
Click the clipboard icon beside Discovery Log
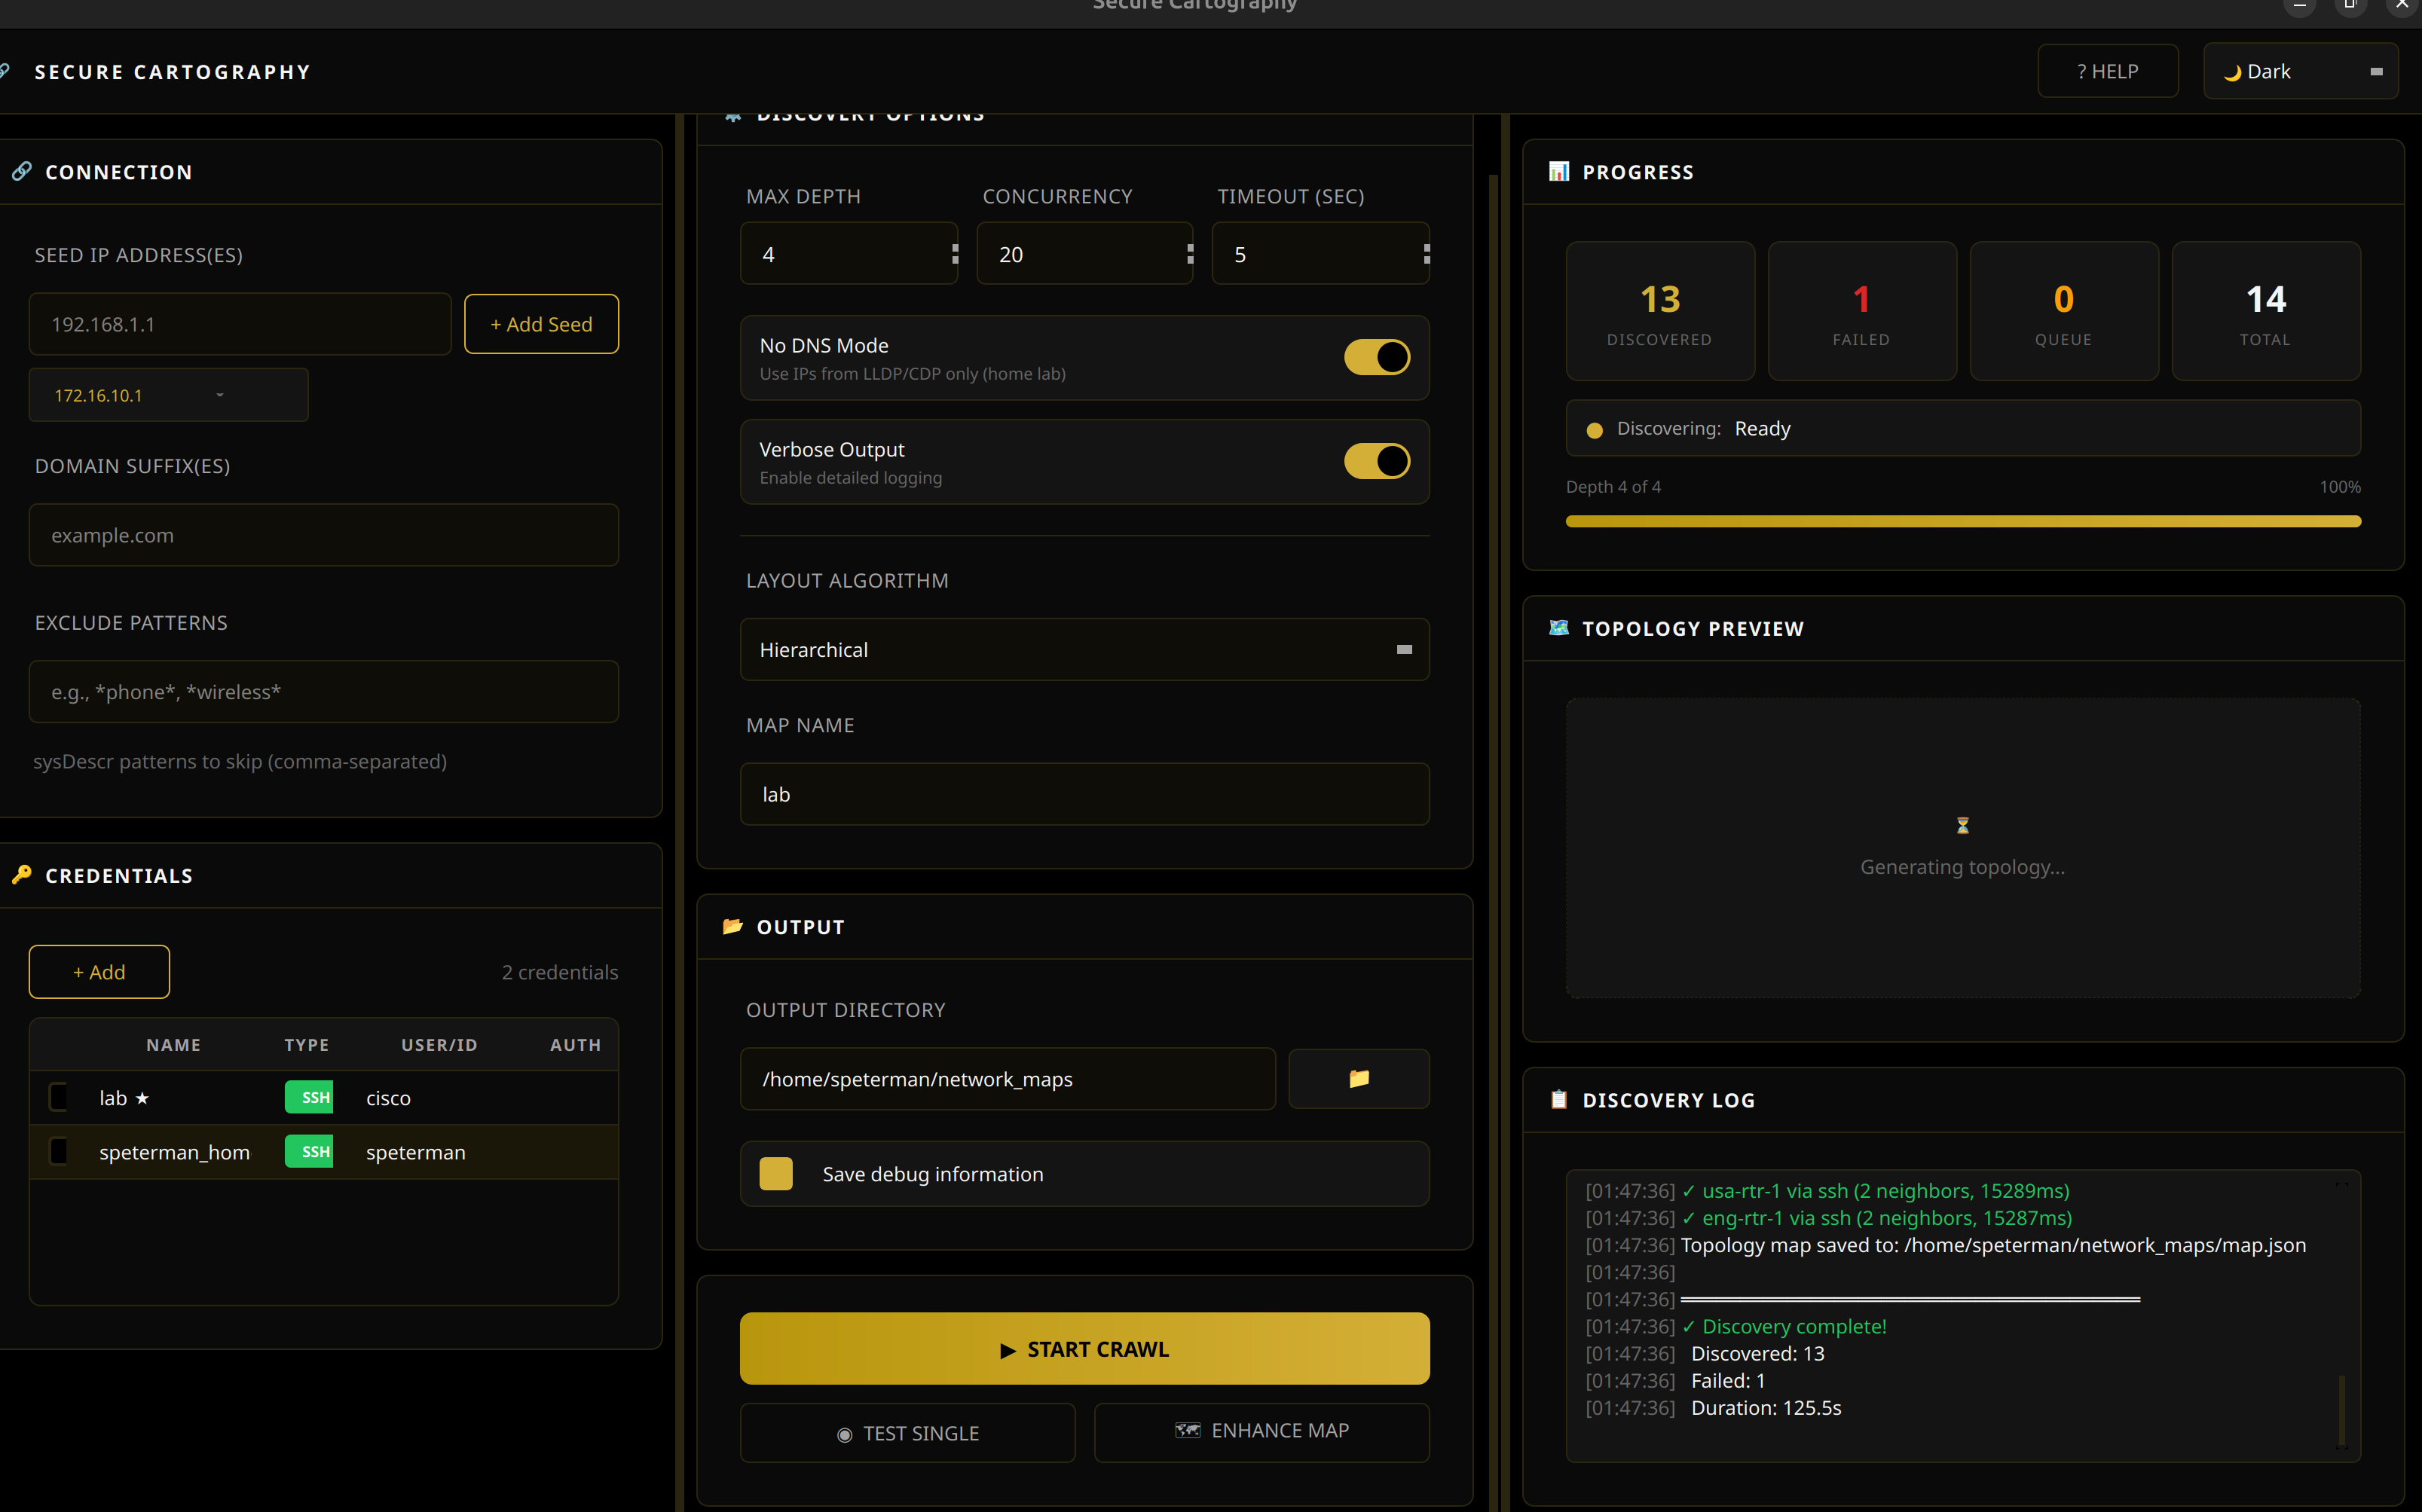(x=1558, y=1099)
